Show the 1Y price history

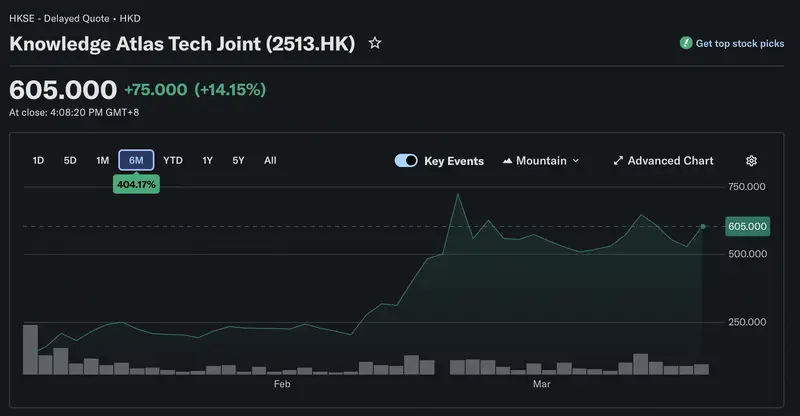[207, 160]
